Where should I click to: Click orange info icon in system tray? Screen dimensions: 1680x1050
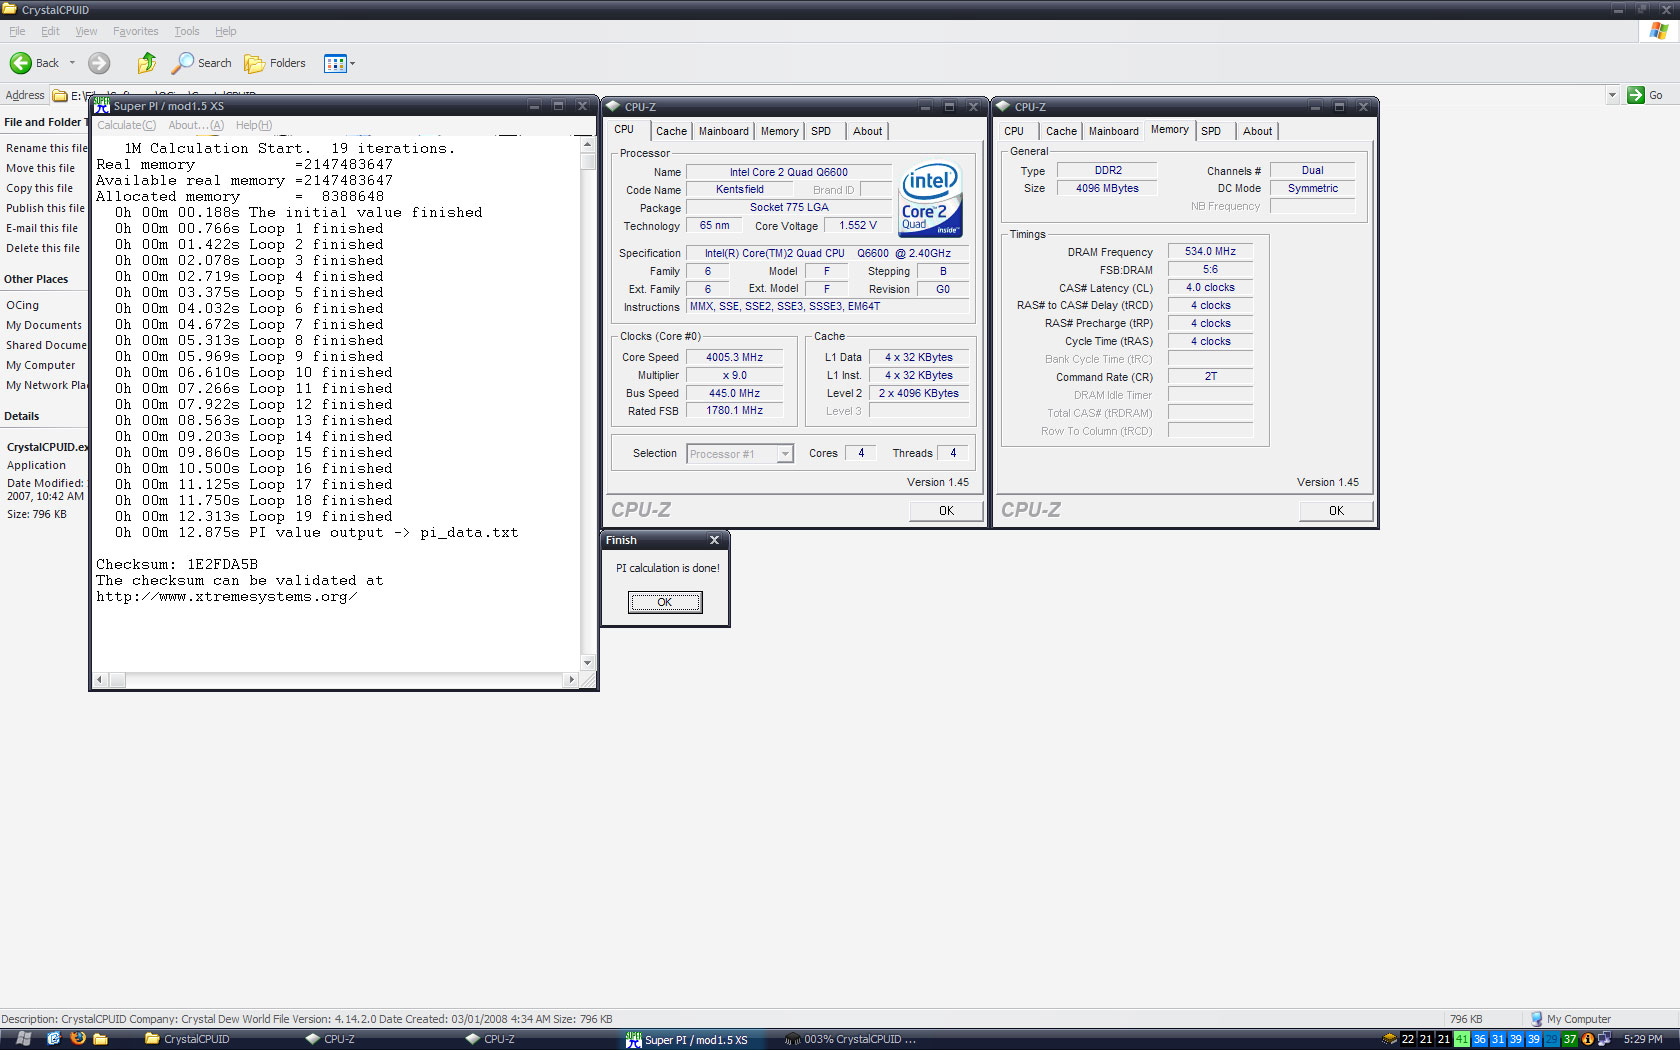1588,1039
